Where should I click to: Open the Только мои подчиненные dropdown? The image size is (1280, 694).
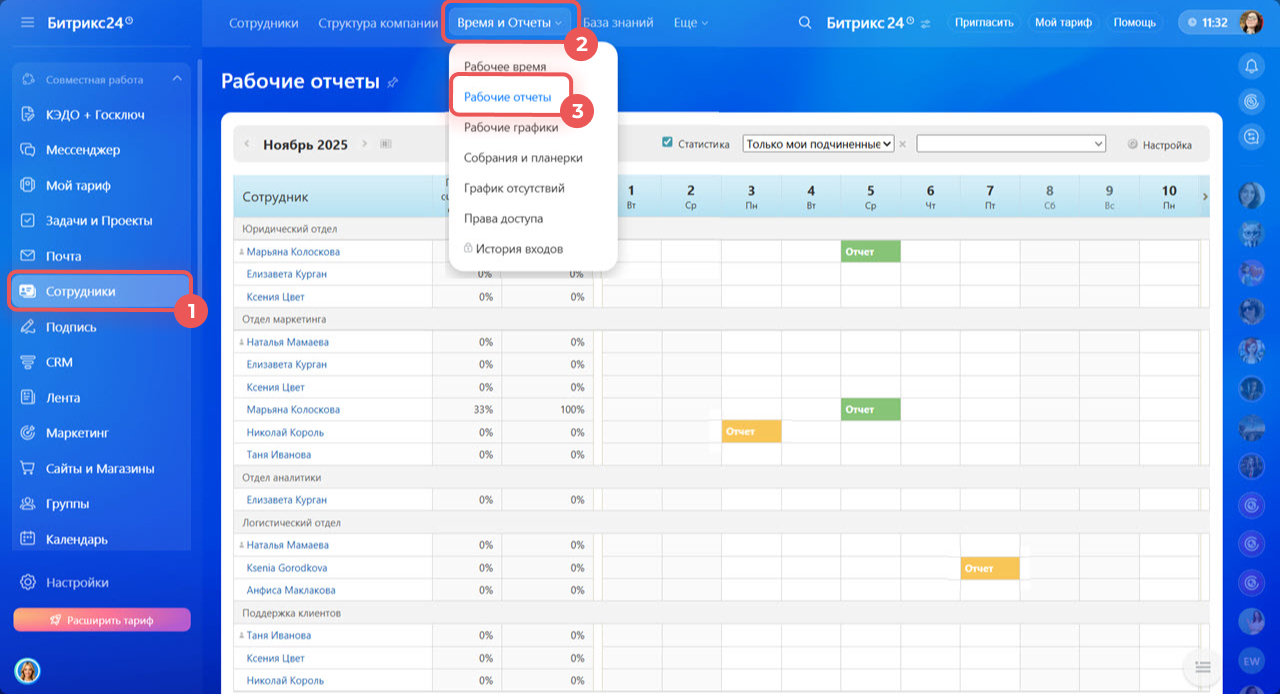(x=818, y=144)
